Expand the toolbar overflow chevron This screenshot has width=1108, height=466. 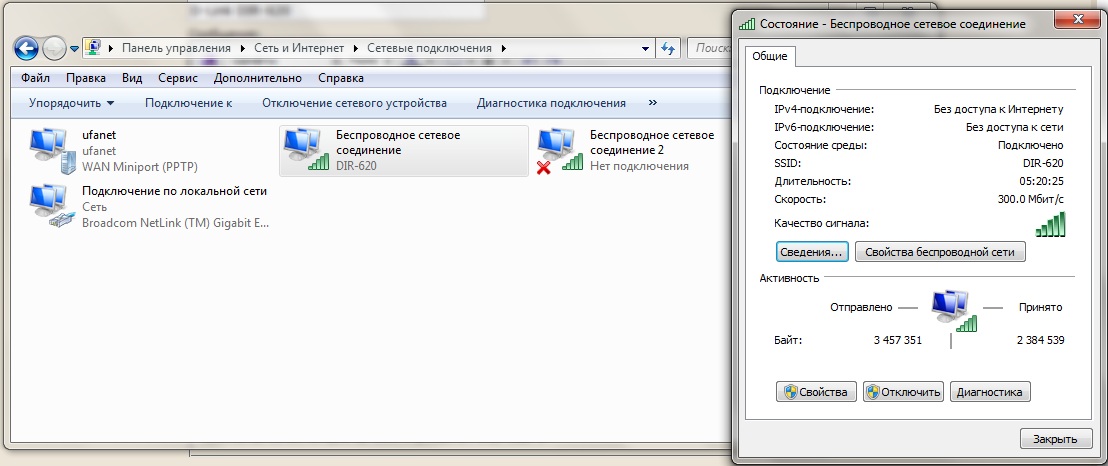(x=652, y=103)
